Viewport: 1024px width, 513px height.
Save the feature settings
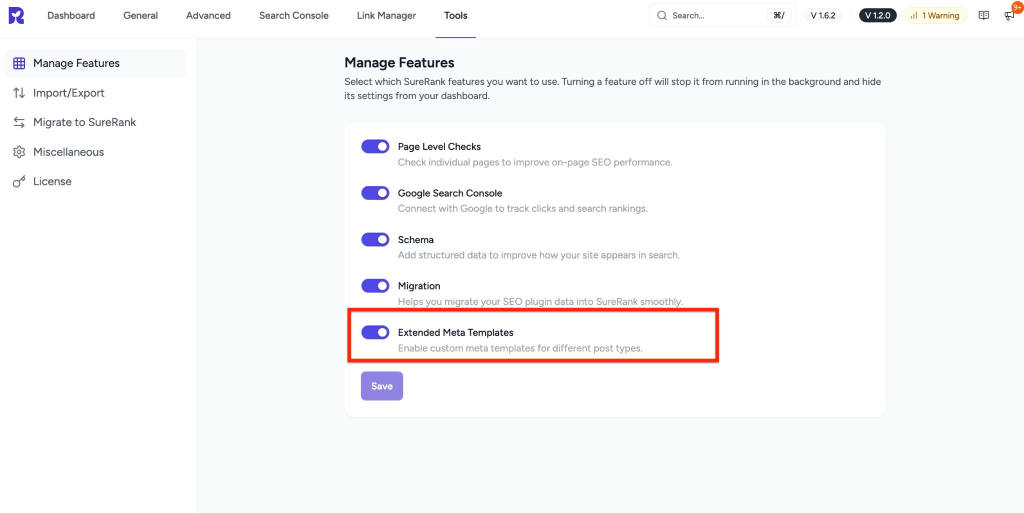coord(382,386)
